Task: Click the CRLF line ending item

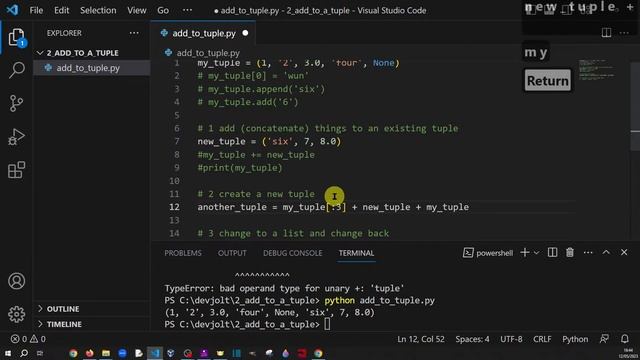Action: (x=542, y=339)
